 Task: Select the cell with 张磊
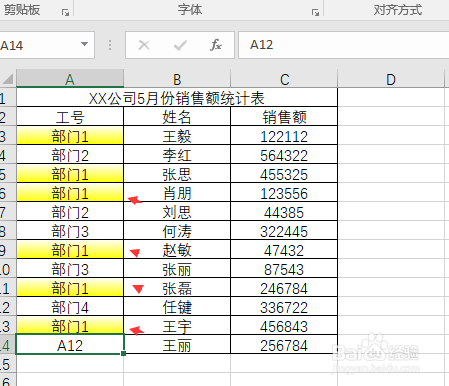click(x=177, y=288)
